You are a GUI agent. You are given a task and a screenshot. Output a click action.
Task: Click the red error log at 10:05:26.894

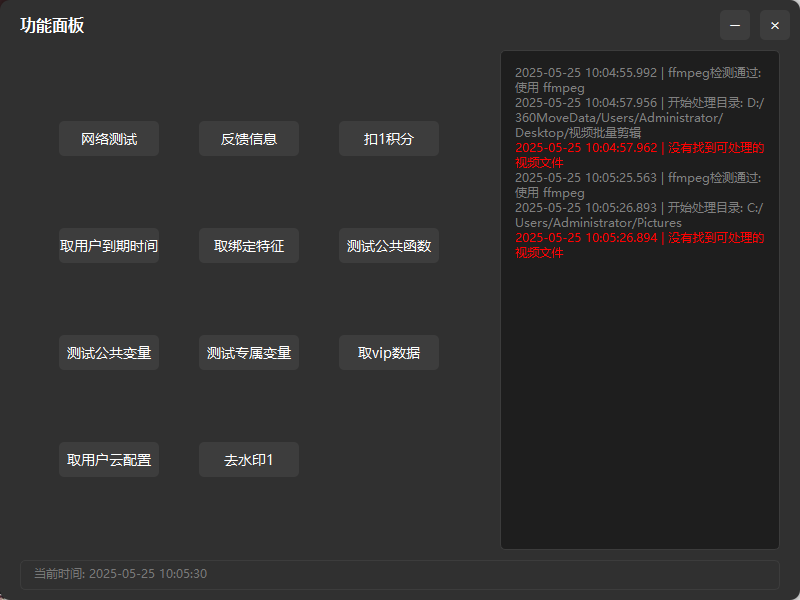(637, 245)
